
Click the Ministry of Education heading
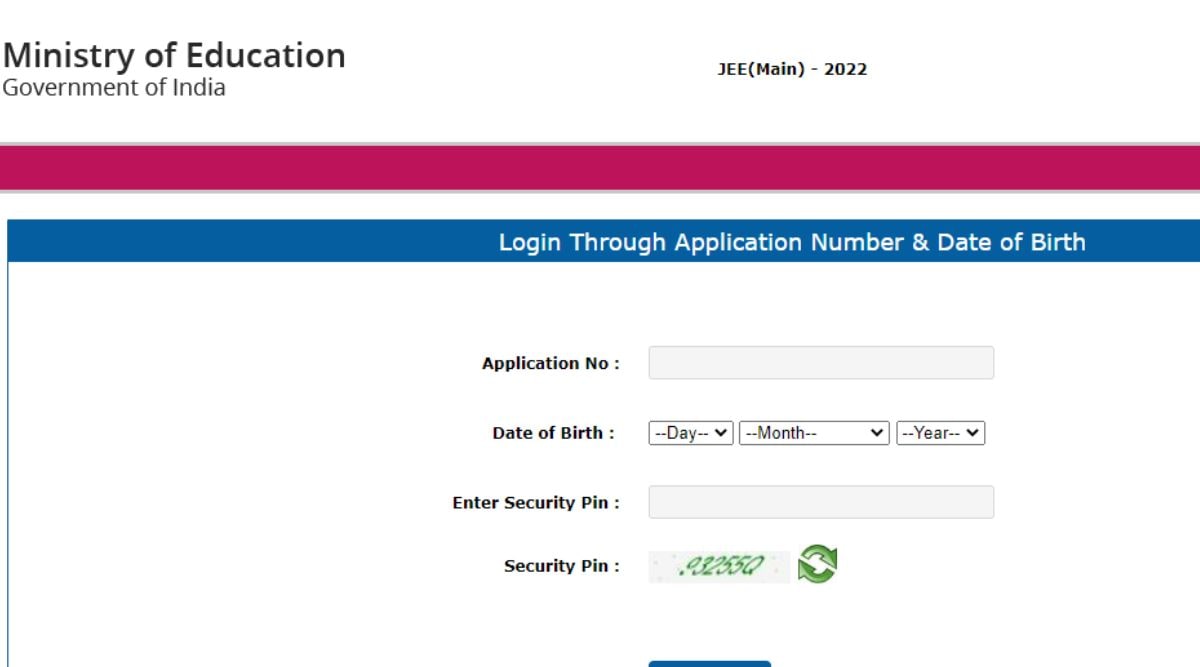coord(174,55)
